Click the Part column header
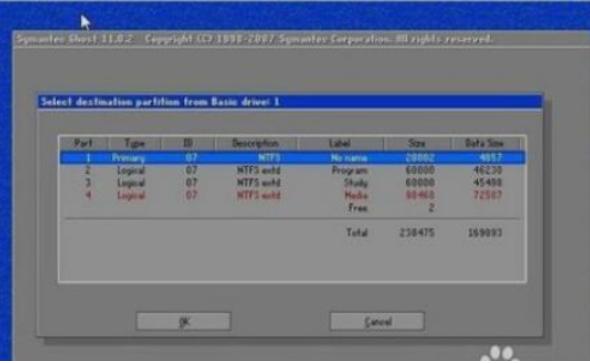Viewport: 590px width, 363px height. pyautogui.click(x=84, y=143)
